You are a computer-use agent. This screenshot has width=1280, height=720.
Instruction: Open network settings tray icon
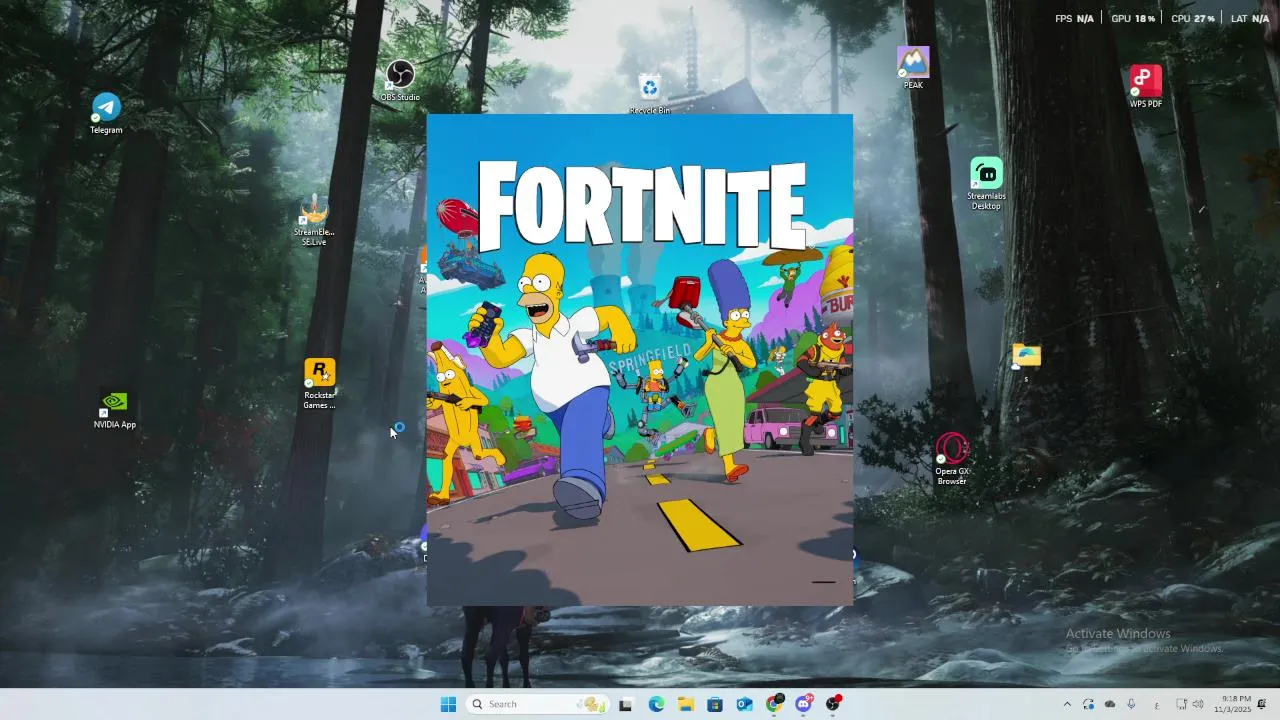point(1181,704)
